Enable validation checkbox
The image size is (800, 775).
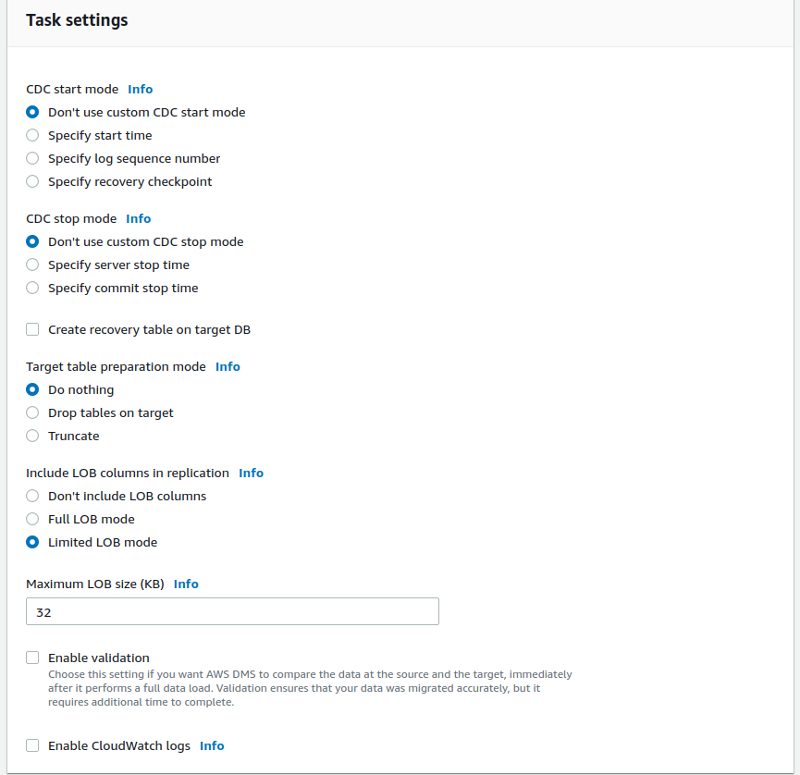[x=32, y=657]
